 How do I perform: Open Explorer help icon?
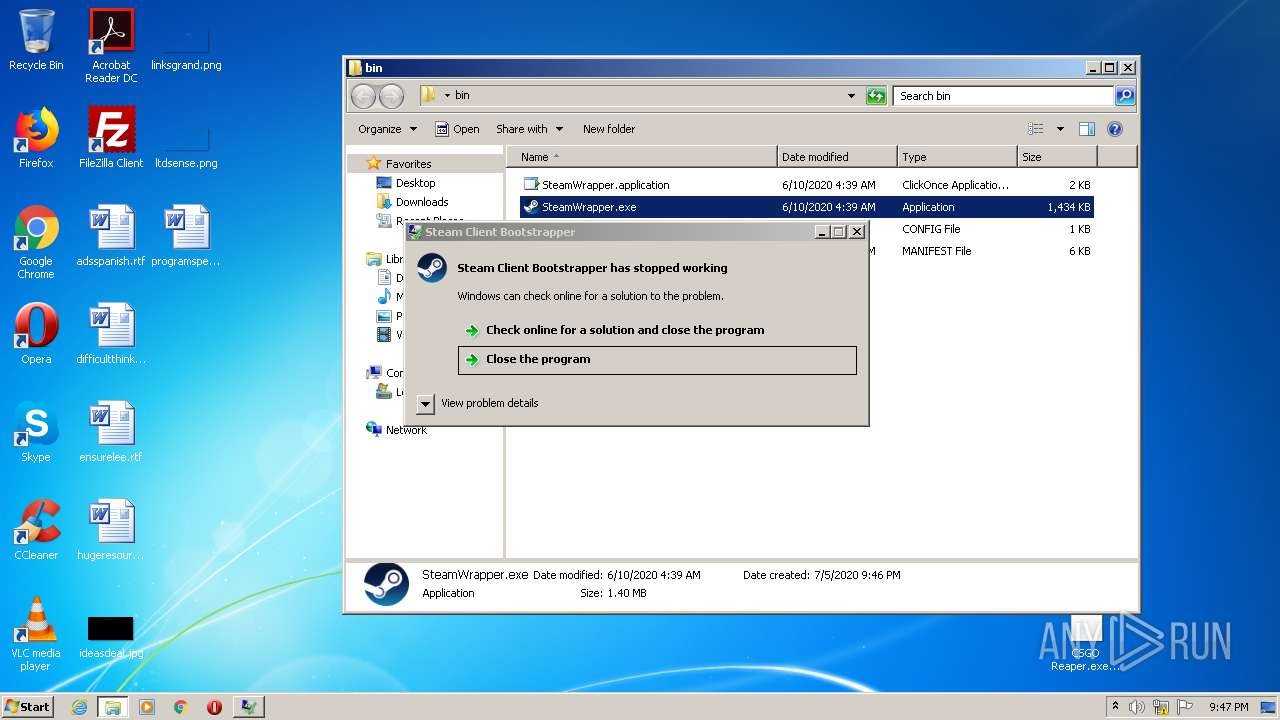[x=1115, y=129]
